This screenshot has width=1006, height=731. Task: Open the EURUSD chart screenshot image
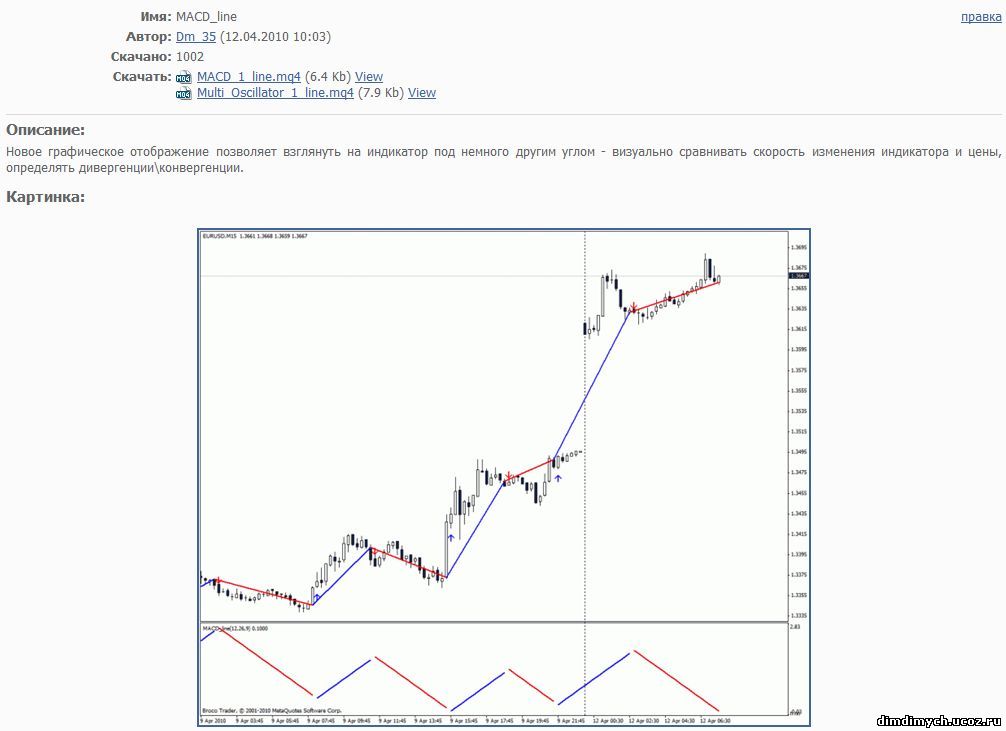pyautogui.click(x=504, y=477)
